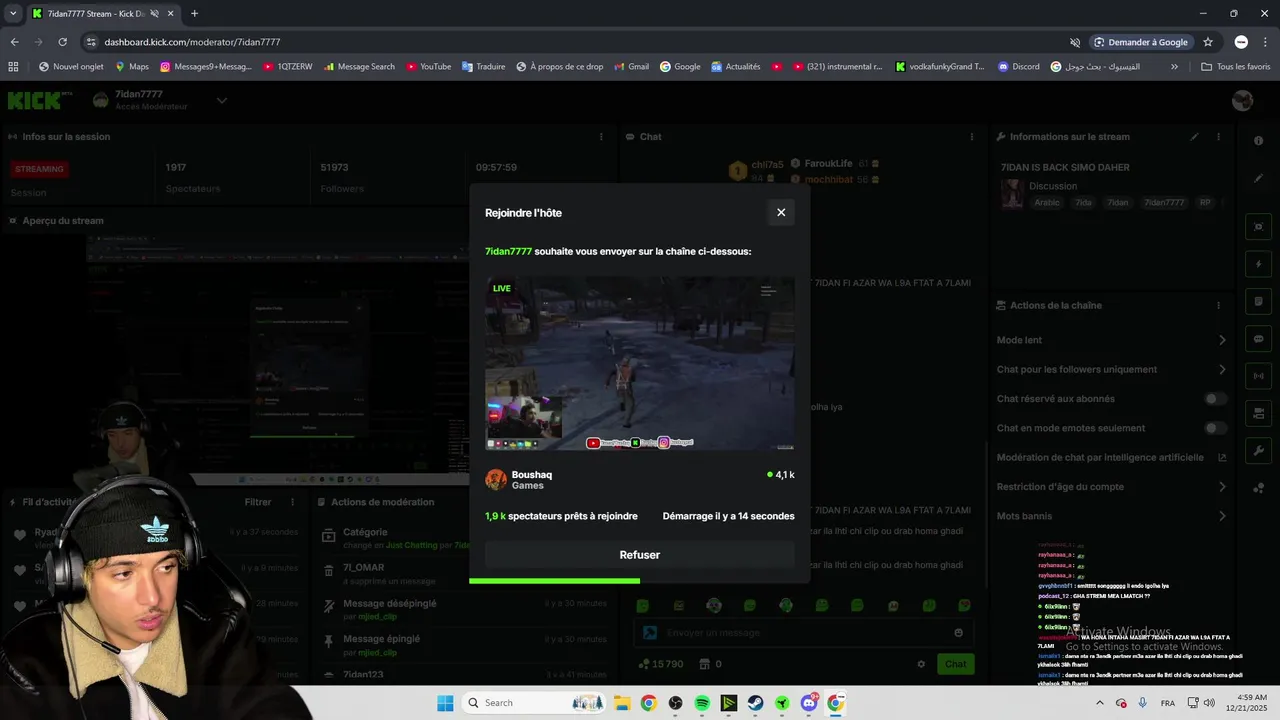Image resolution: width=1280 pixels, height=720 pixels.
Task: Open the Message Search bookmark
Action: pos(359,67)
